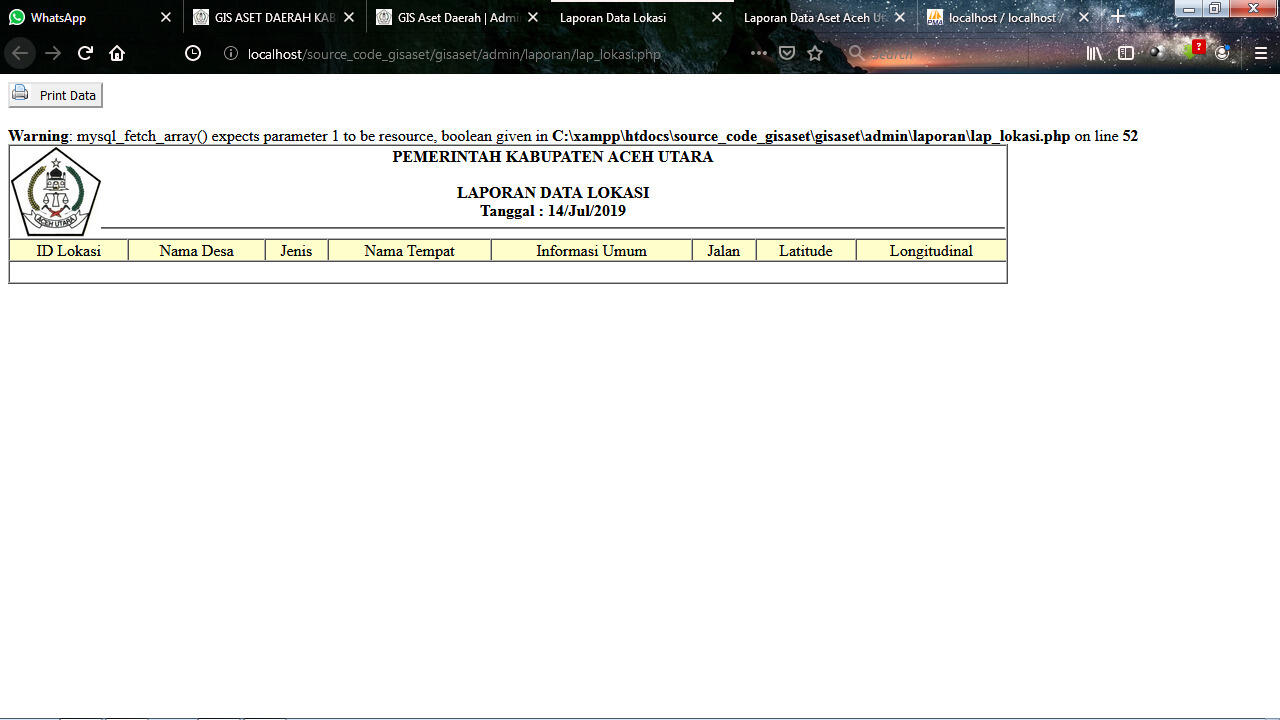1280x720 pixels.
Task: Open the hamburger menu
Action: click(1260, 53)
